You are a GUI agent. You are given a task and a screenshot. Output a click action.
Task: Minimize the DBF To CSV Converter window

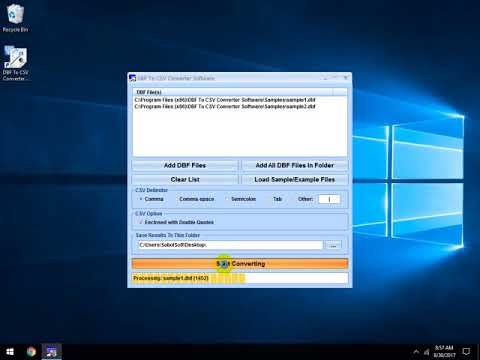coord(325,78)
